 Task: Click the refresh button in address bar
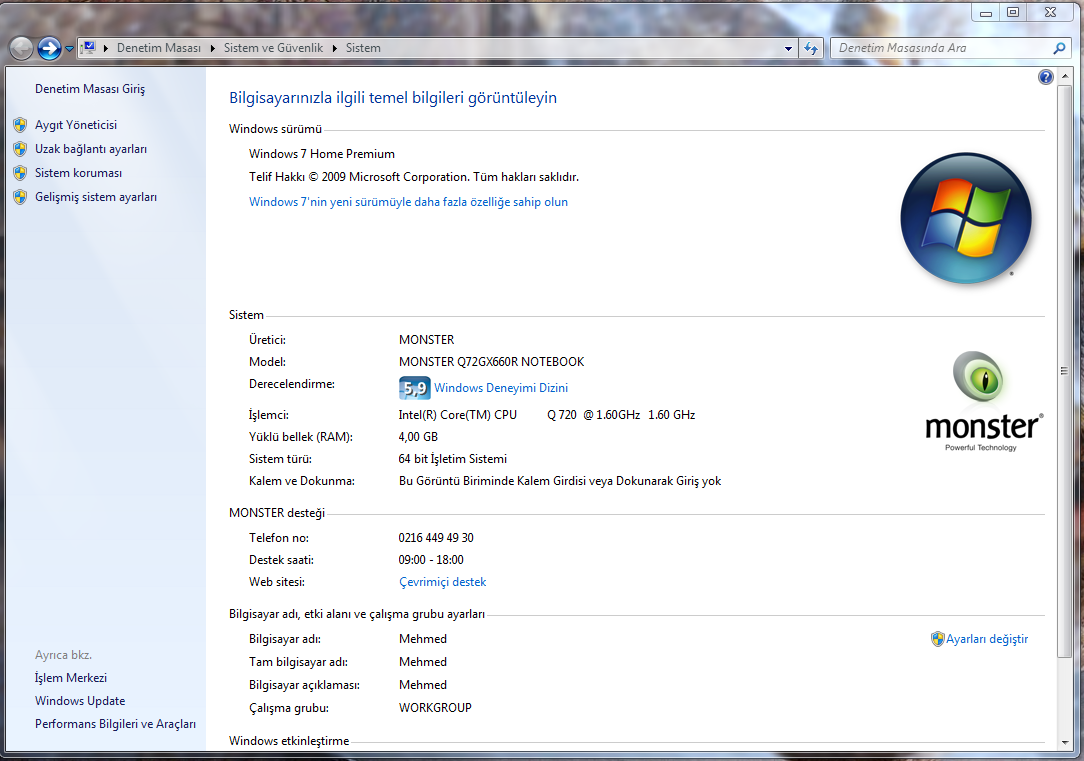click(811, 48)
